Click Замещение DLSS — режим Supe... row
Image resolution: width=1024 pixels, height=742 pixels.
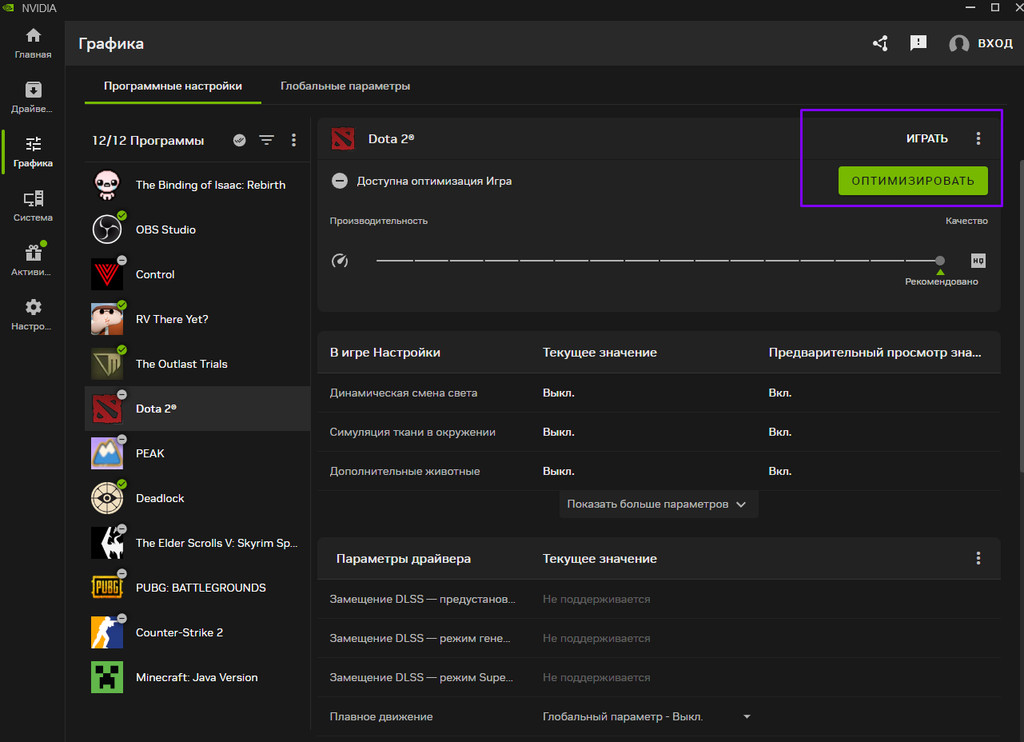659,677
